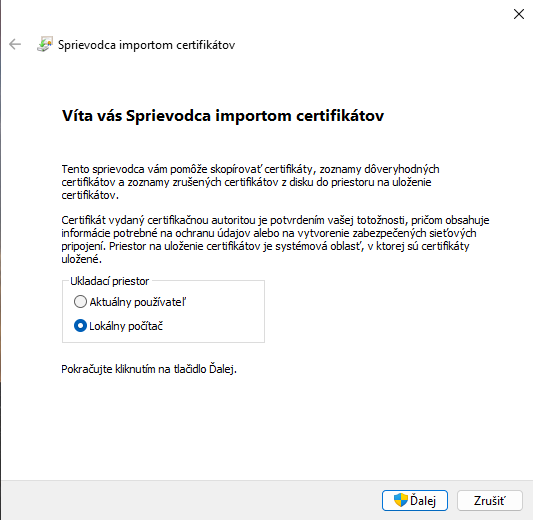
Task: Continue with the Ďalej button
Action: click(415, 500)
